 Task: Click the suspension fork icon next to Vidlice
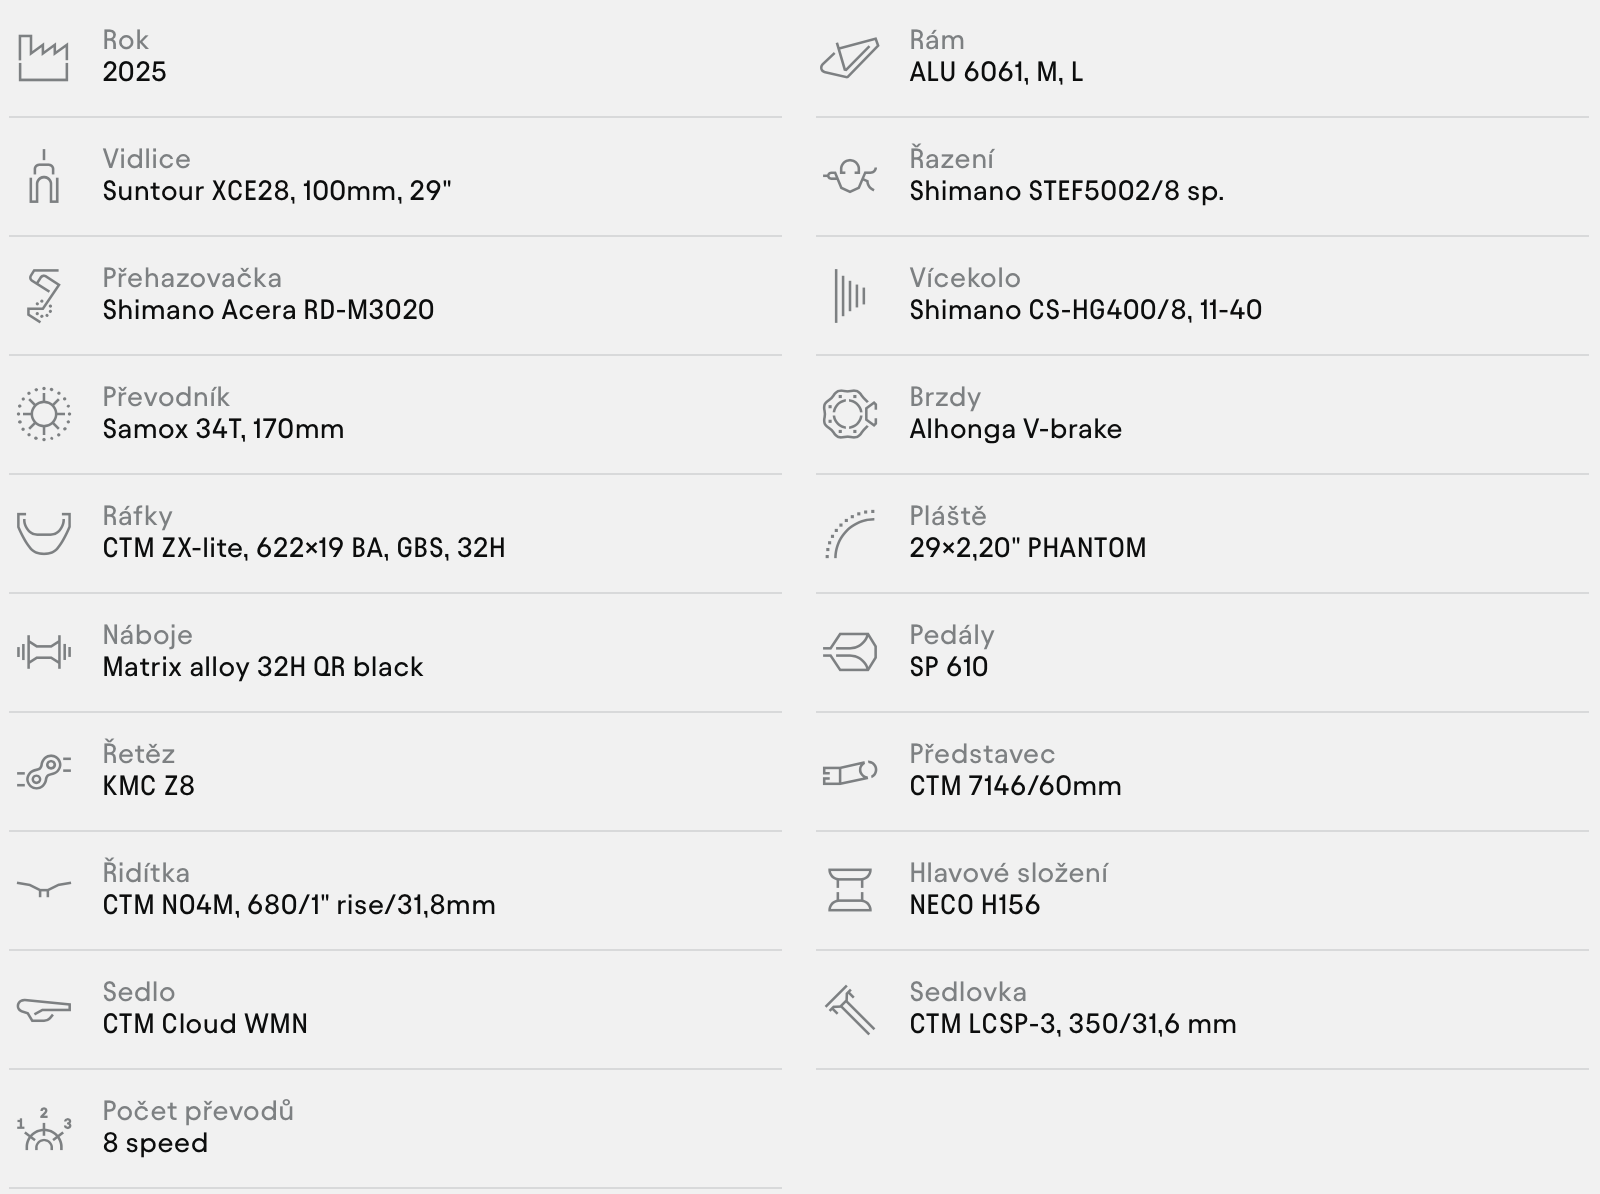(43, 177)
